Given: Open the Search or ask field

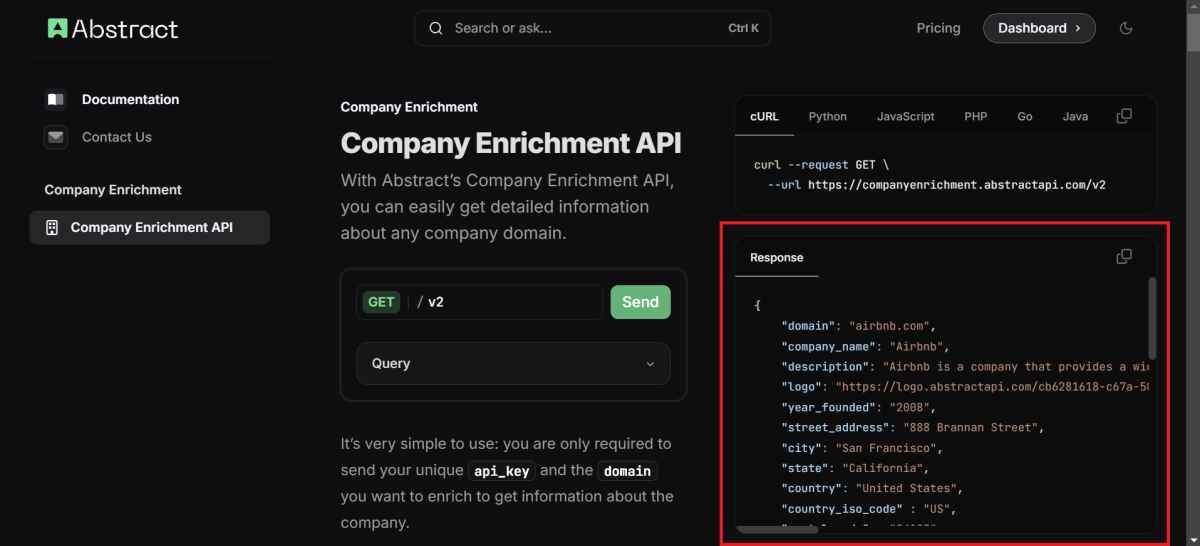Looking at the screenshot, I should (593, 28).
